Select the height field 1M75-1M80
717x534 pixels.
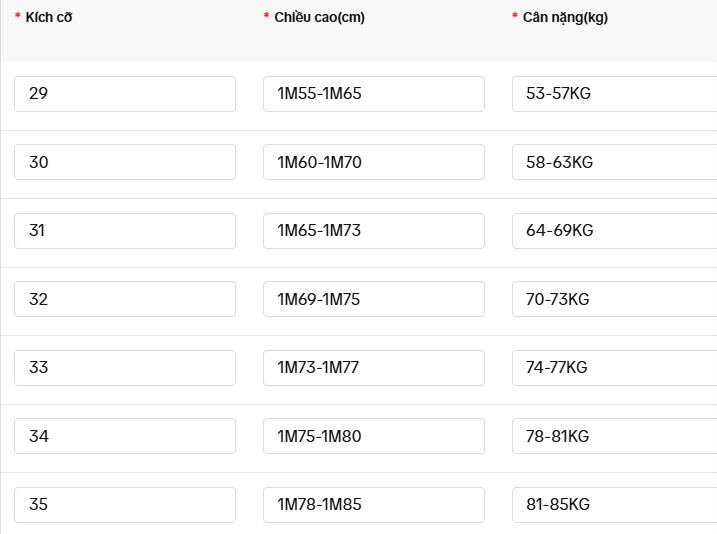point(374,436)
